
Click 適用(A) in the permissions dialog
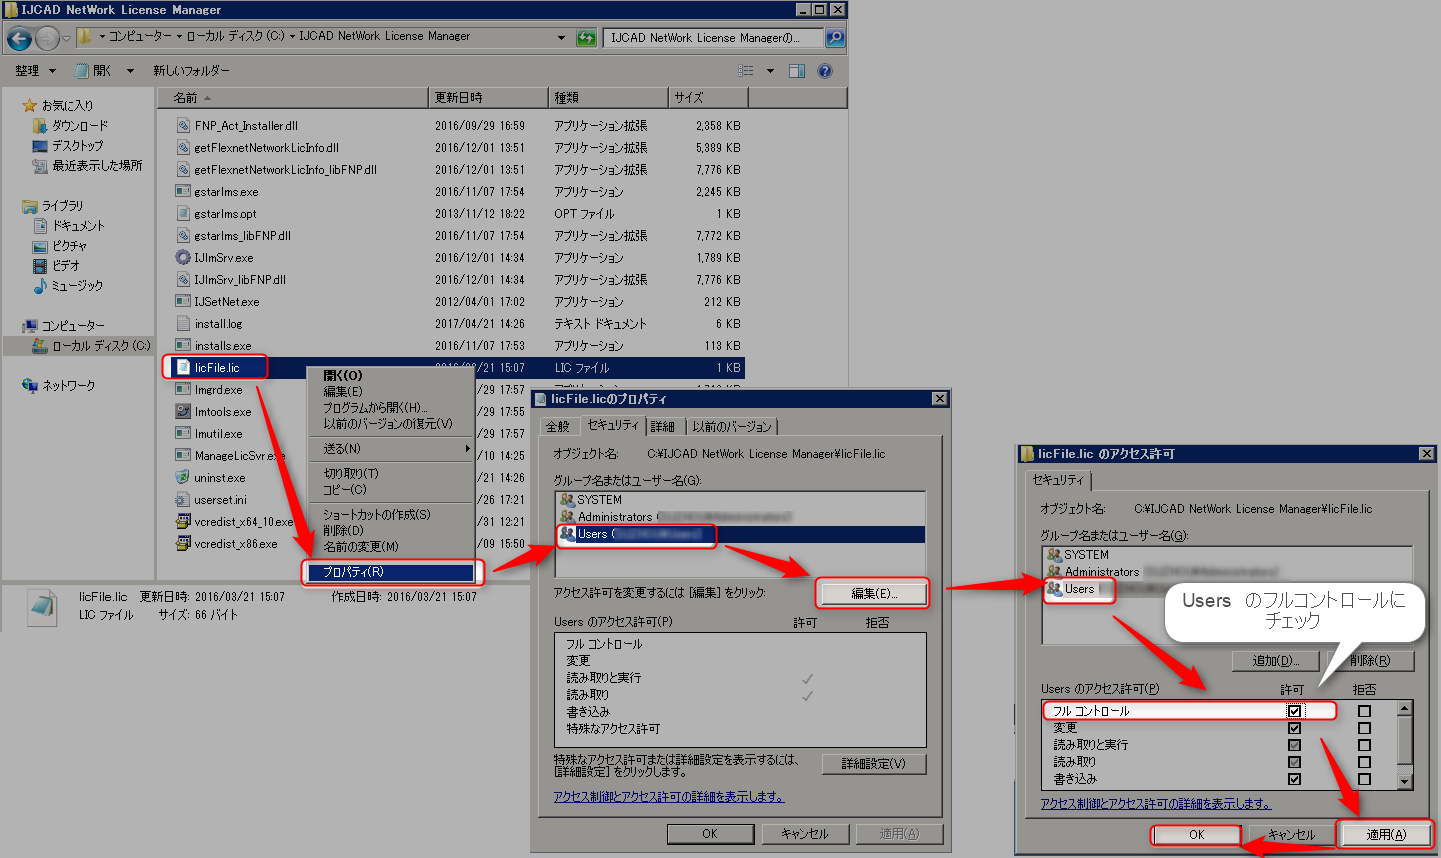(x=1386, y=834)
